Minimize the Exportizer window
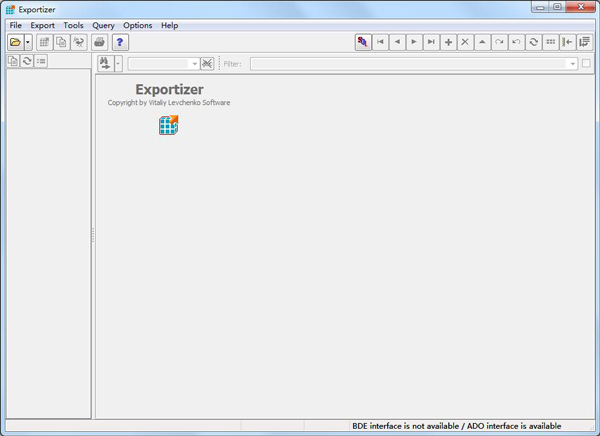This screenshot has height=436, width=600. 540,7
